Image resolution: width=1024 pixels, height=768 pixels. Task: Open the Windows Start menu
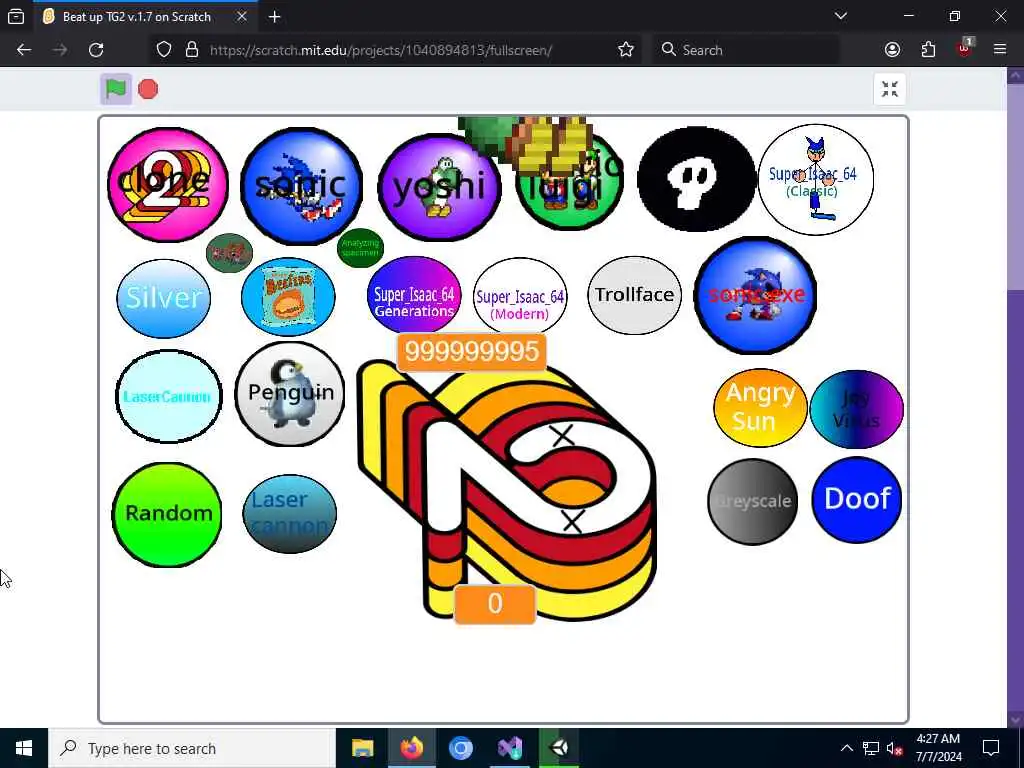[x=24, y=748]
